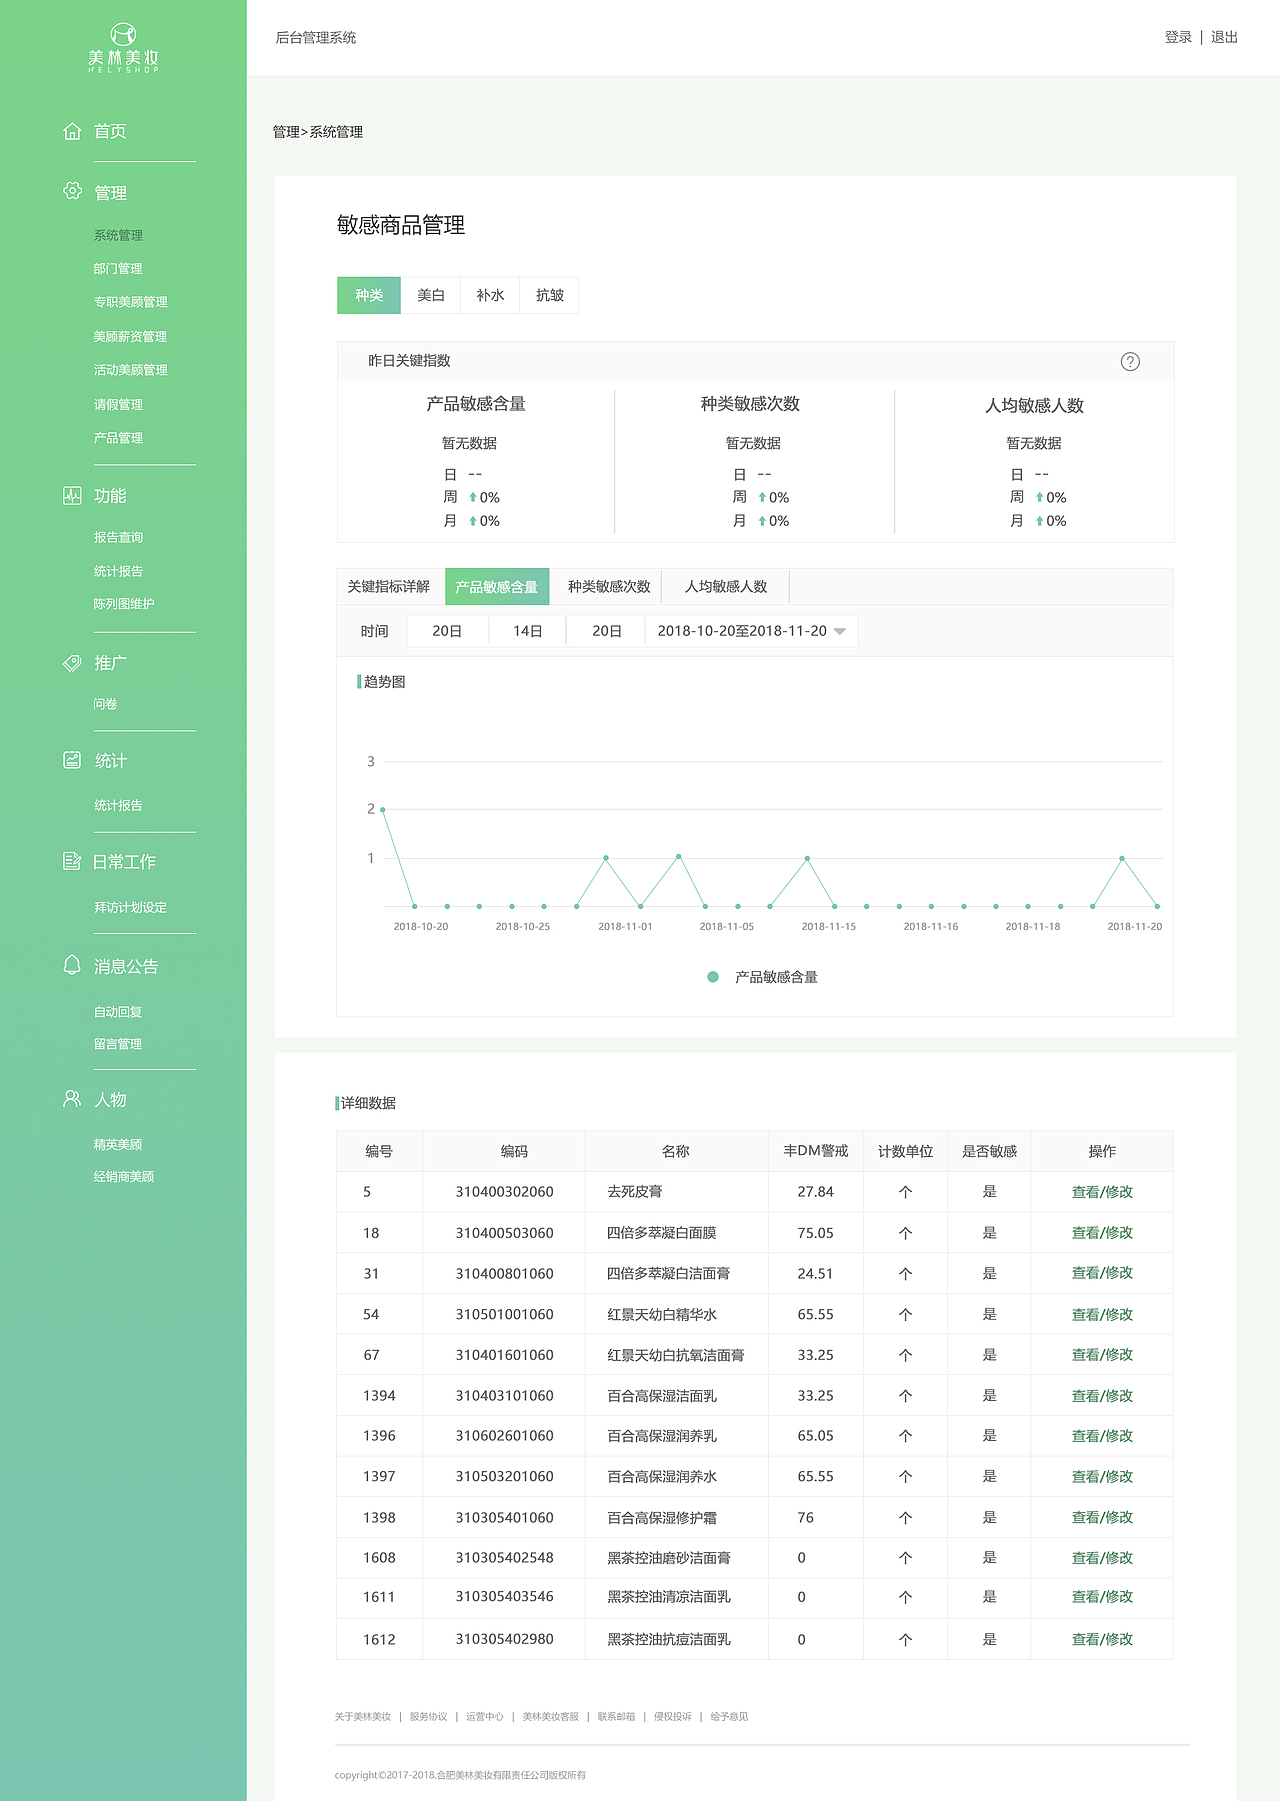Open 拜访计划设定 in sidebar
This screenshot has height=1801, width=1280.
130,907
